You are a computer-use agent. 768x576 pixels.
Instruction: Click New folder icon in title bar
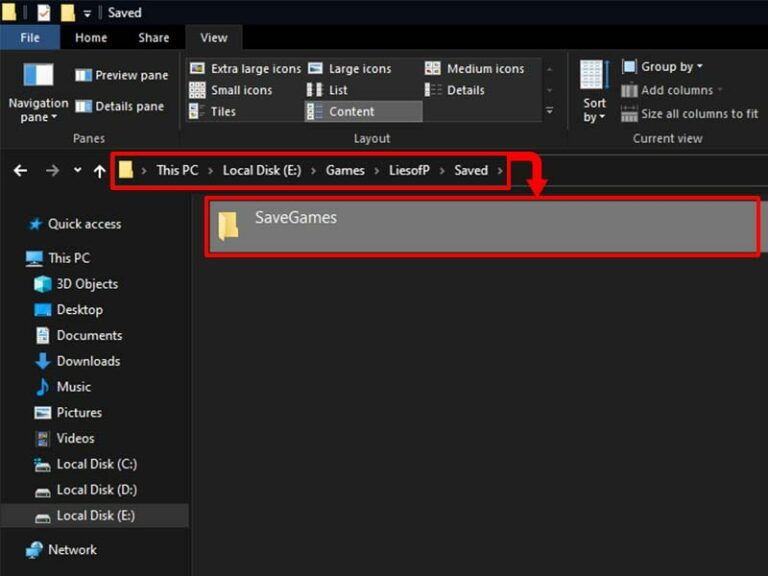point(68,12)
